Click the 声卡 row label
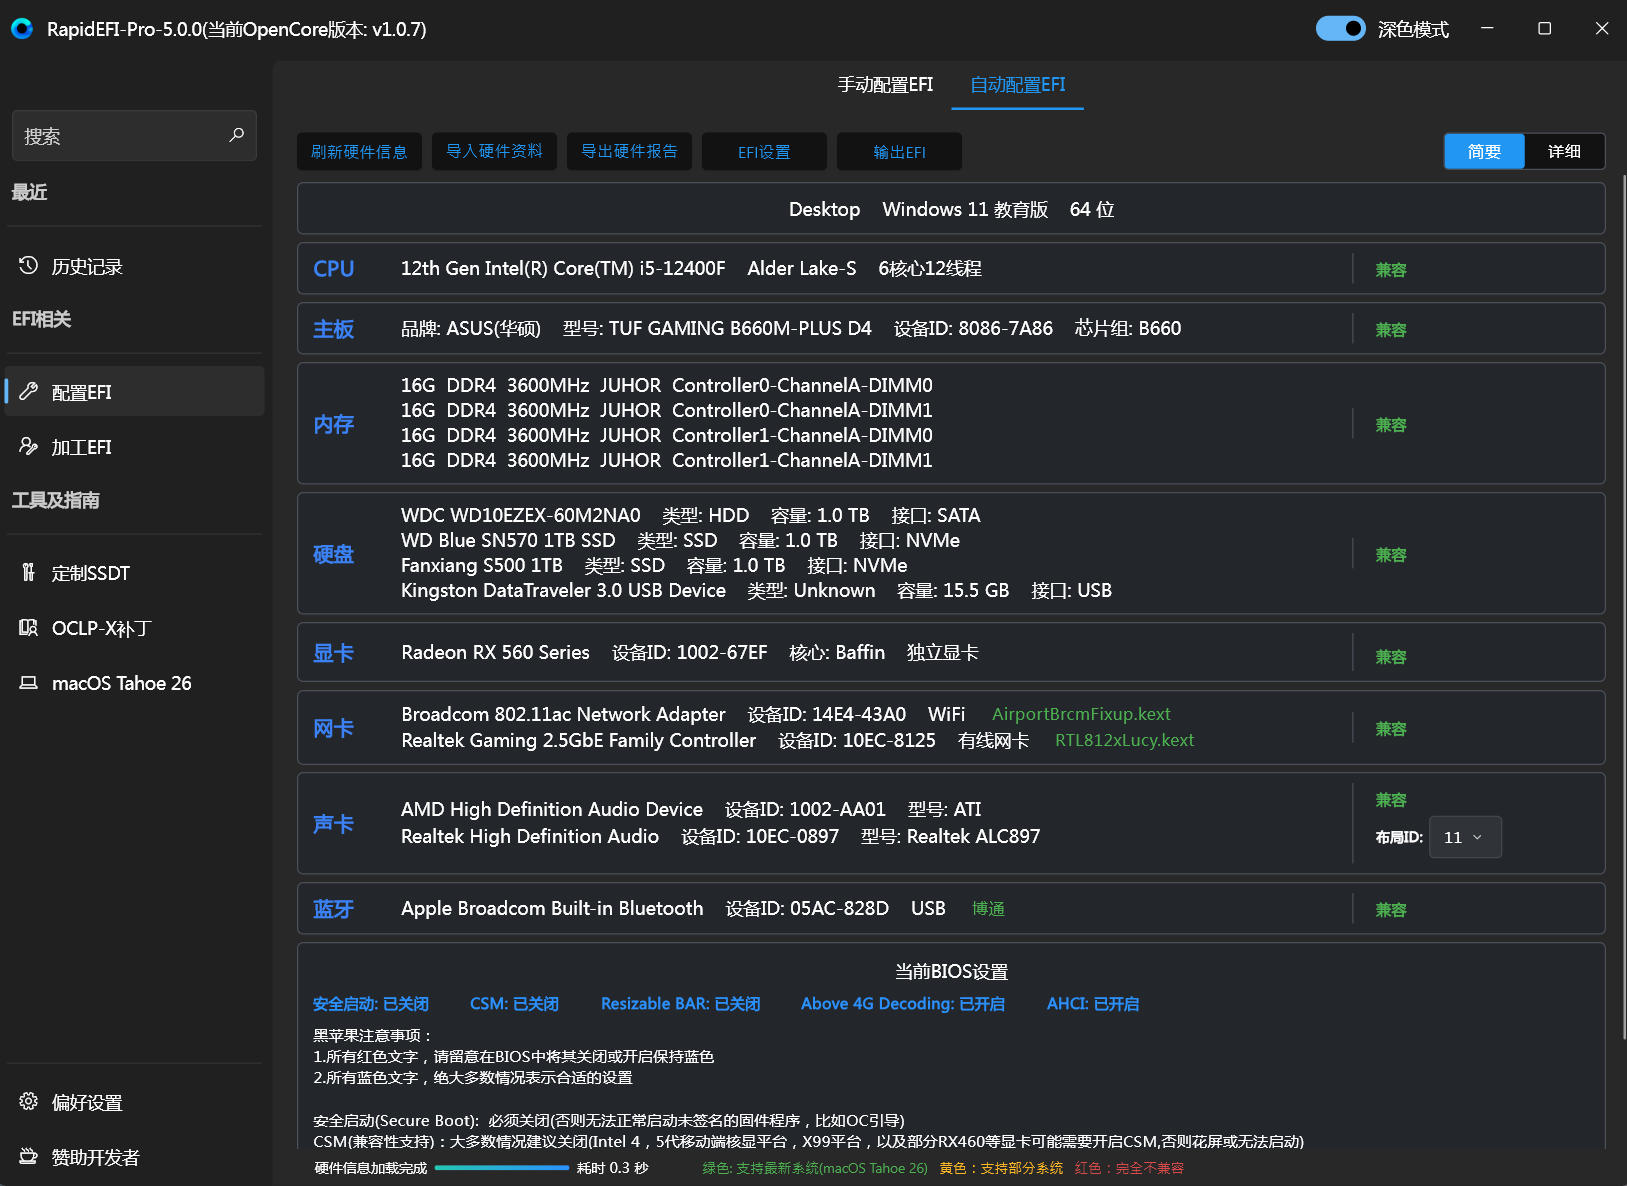Image resolution: width=1627 pixels, height=1186 pixels. click(334, 824)
